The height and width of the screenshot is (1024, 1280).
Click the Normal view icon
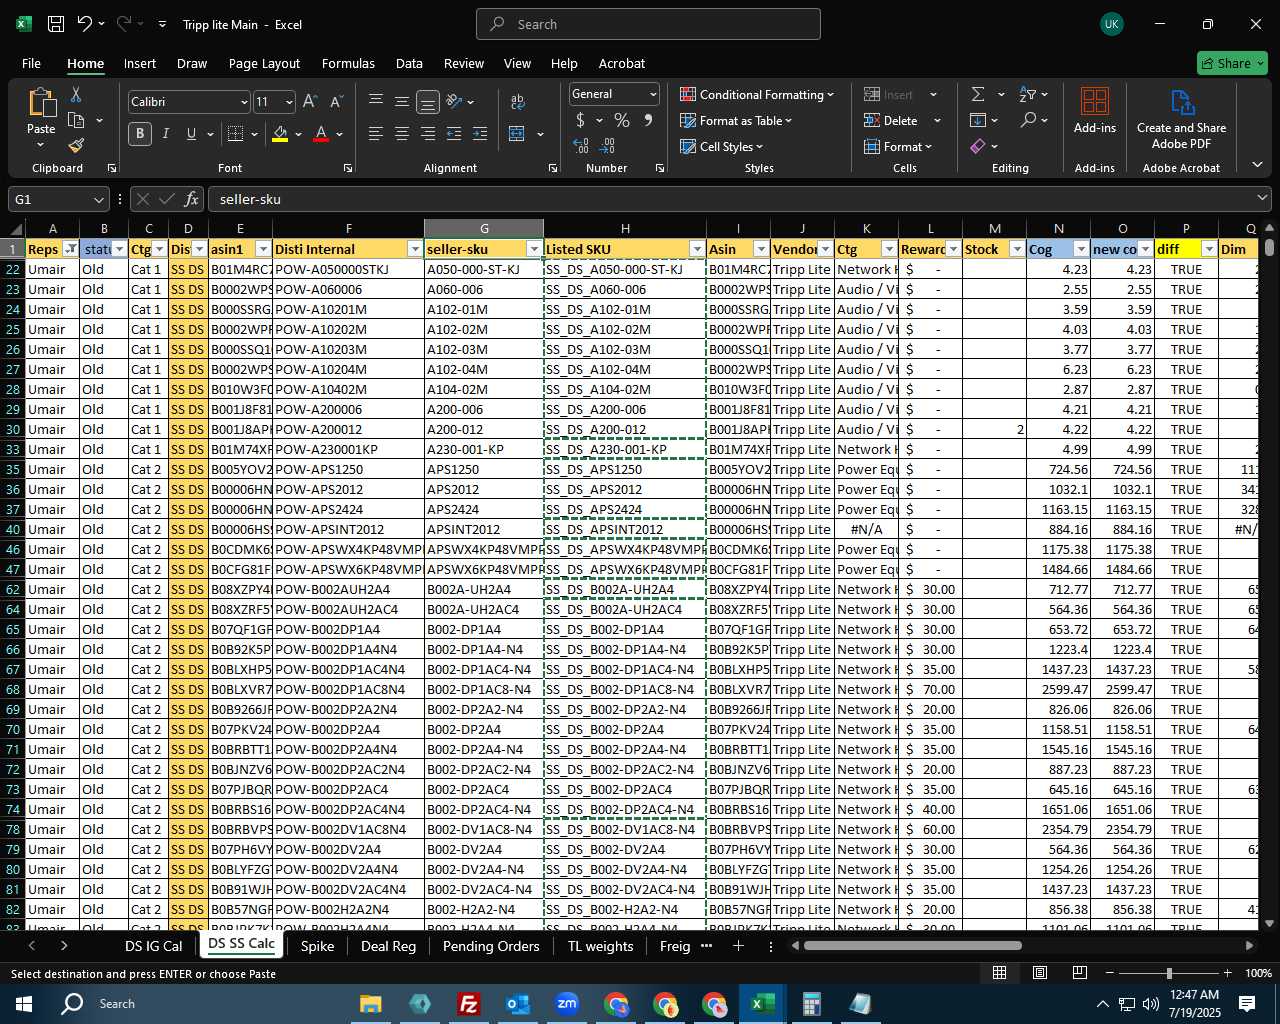(x=999, y=973)
